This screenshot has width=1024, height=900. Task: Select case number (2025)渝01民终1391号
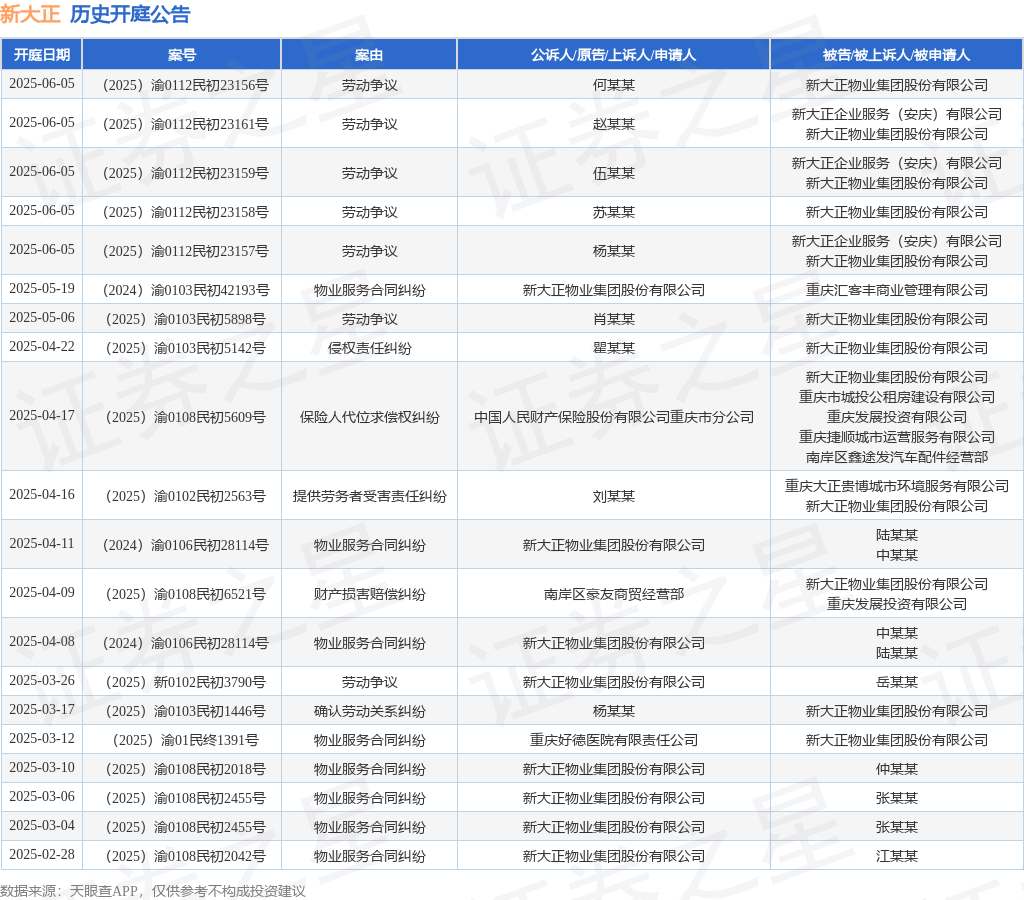click(x=185, y=740)
